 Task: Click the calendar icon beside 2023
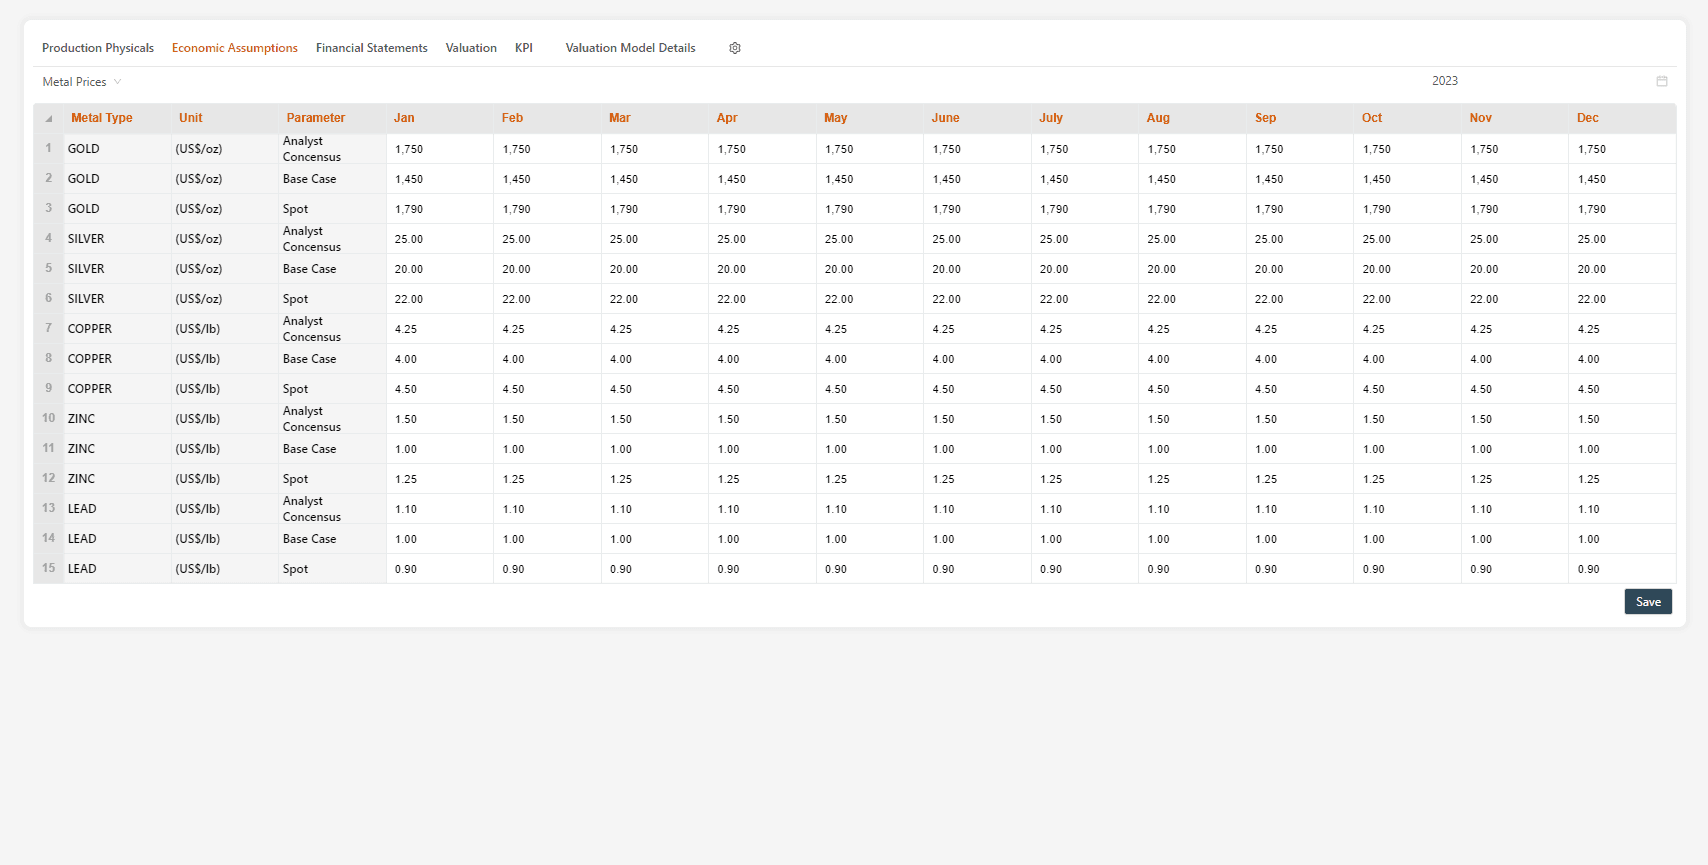coord(1662,81)
